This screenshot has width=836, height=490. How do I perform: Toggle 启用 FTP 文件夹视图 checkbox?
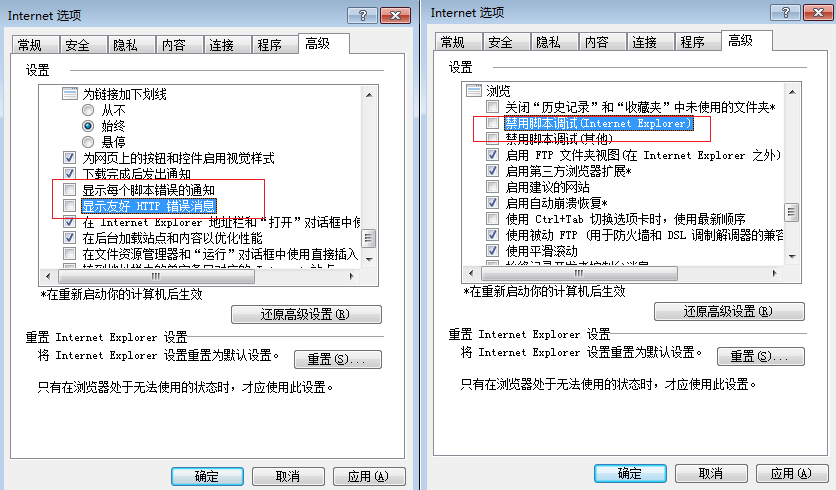pyautogui.click(x=493, y=155)
